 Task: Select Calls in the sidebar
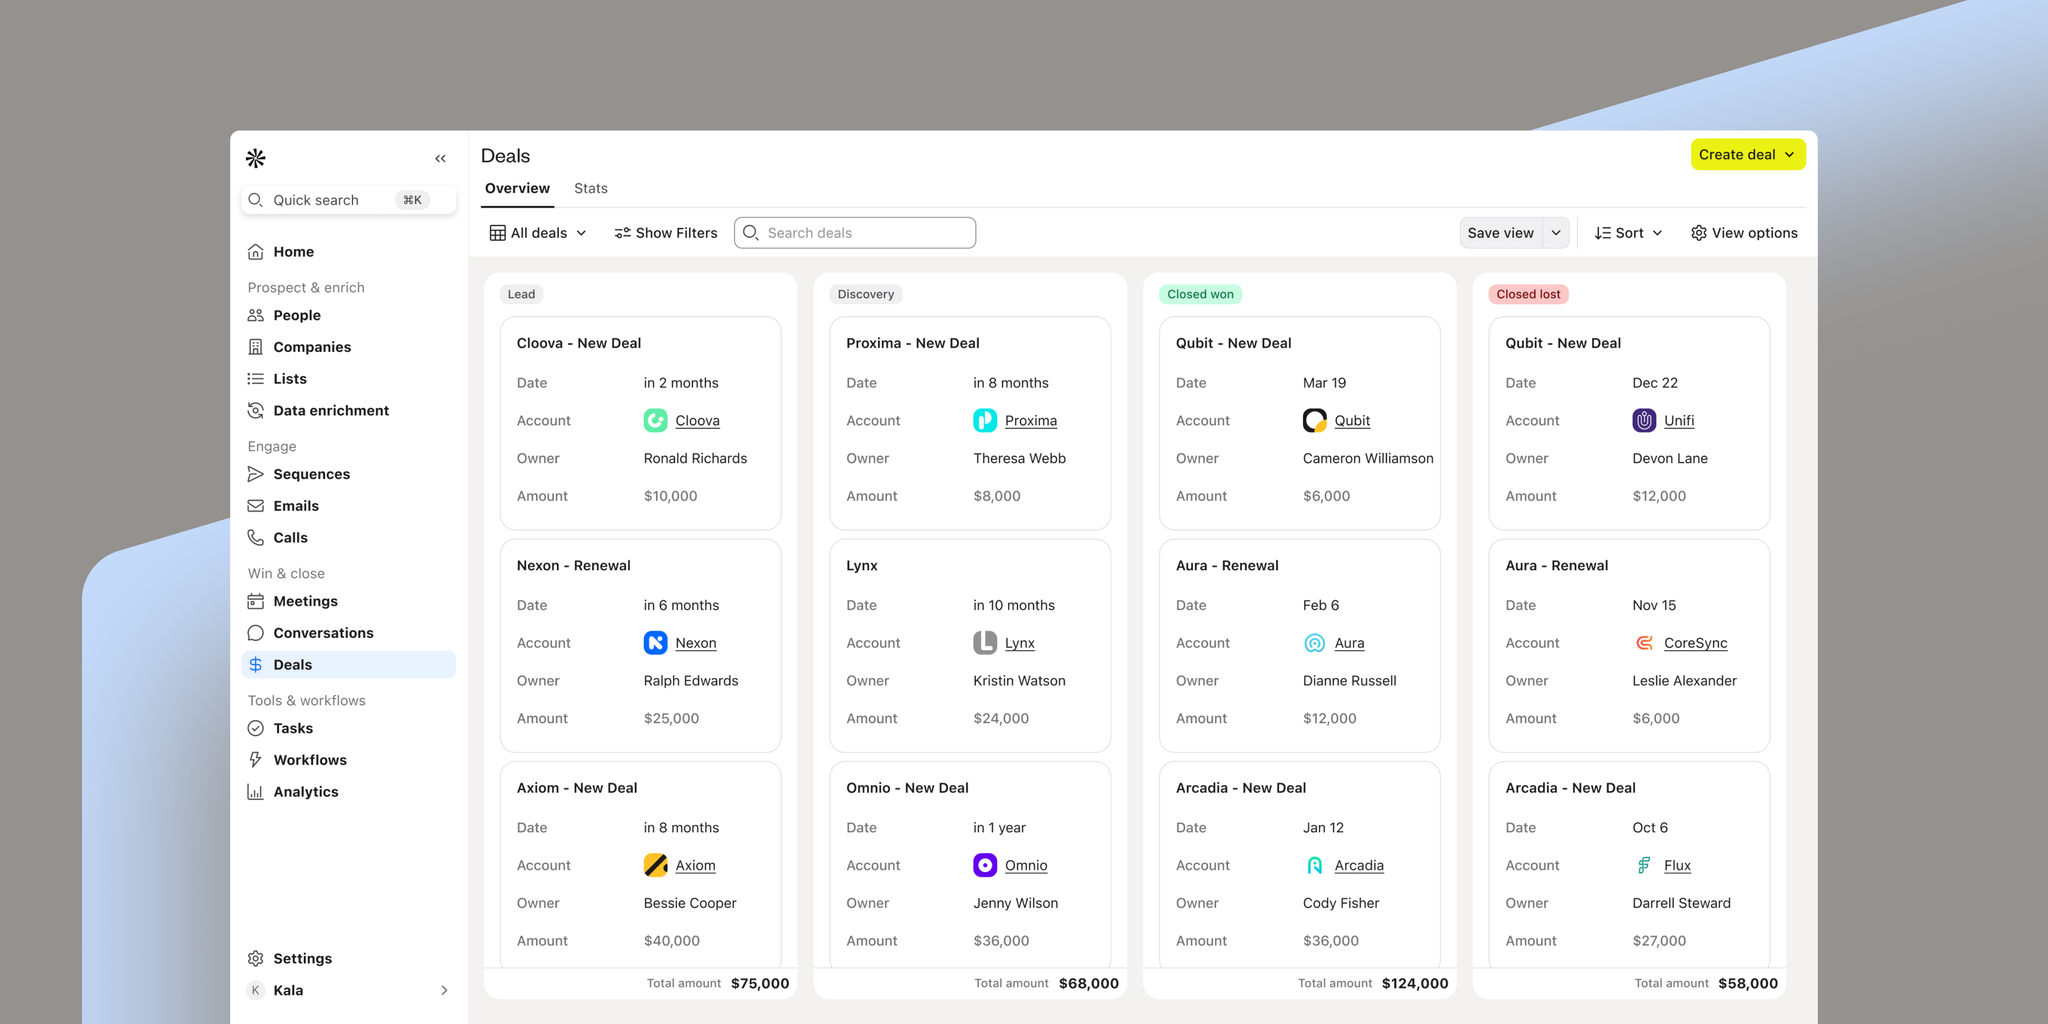click(290, 537)
